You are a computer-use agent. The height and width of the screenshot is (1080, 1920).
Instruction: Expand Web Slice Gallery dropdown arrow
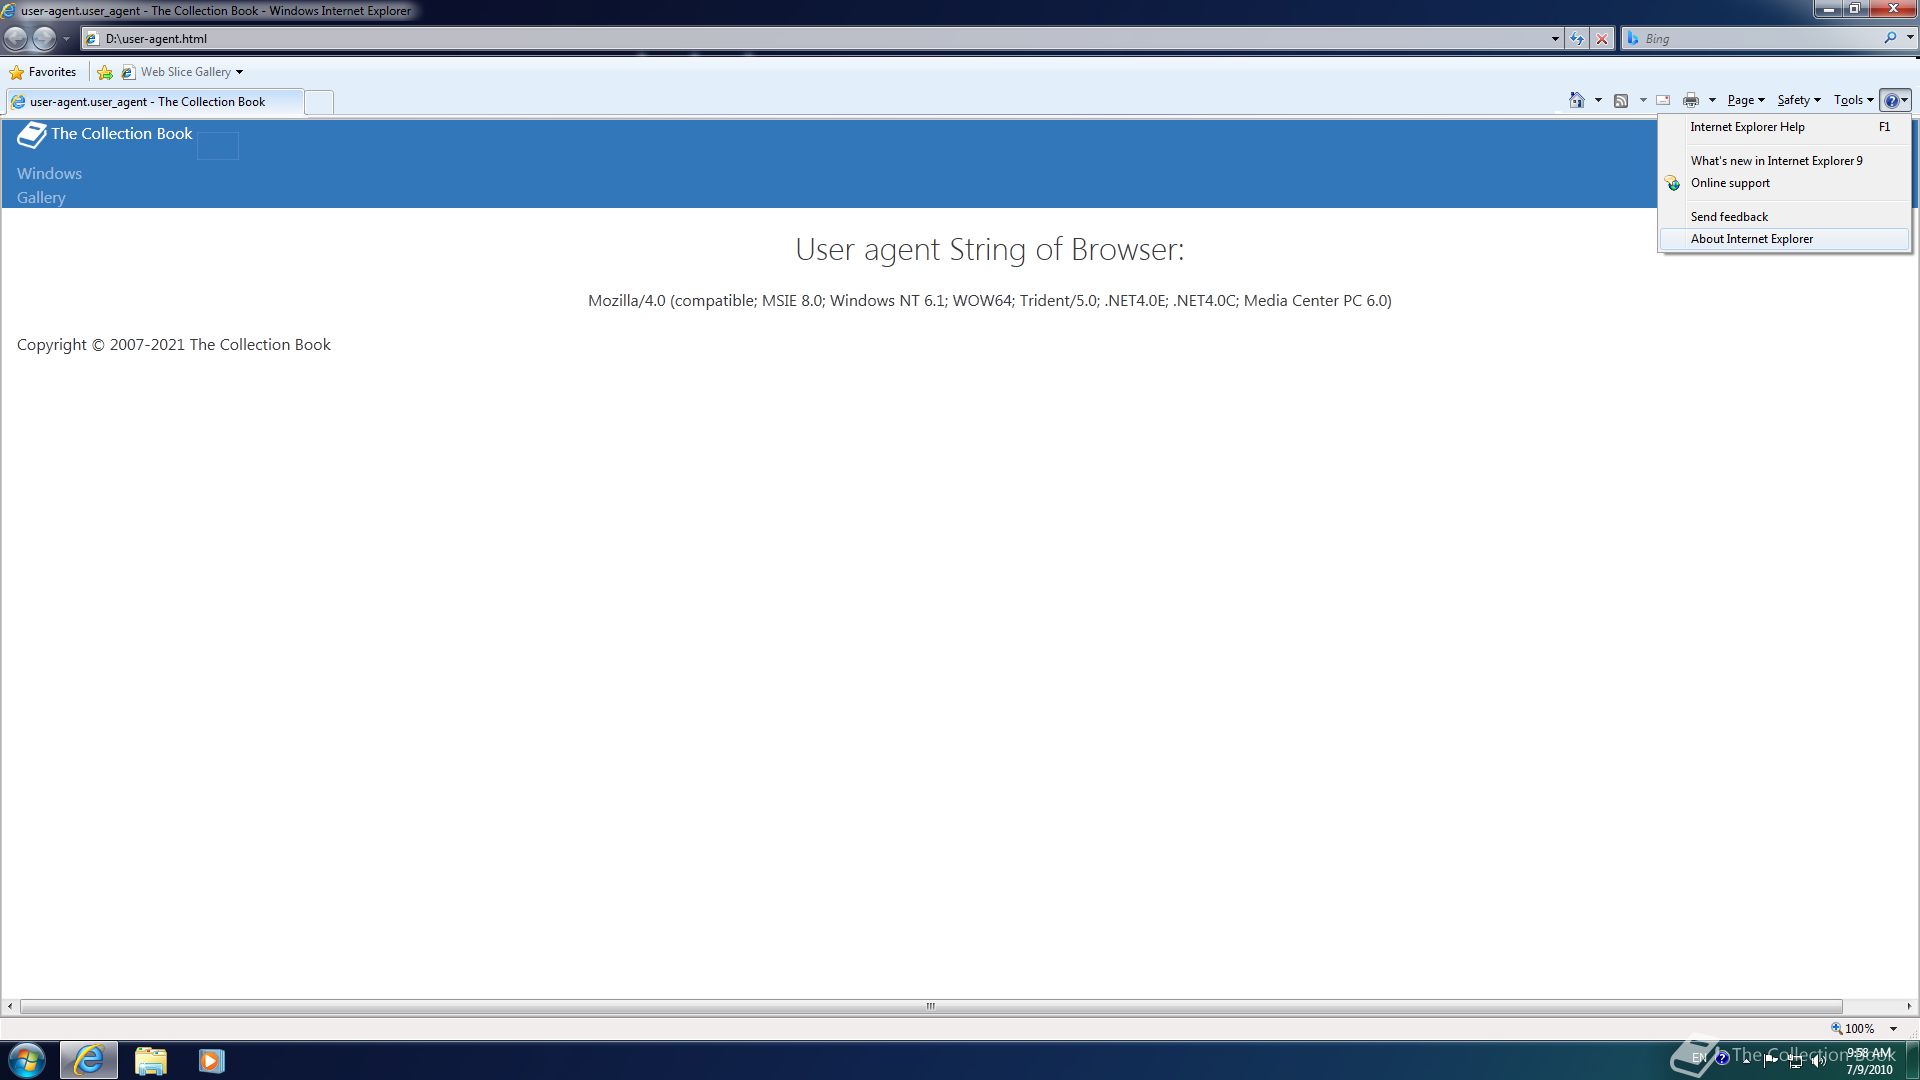[239, 72]
